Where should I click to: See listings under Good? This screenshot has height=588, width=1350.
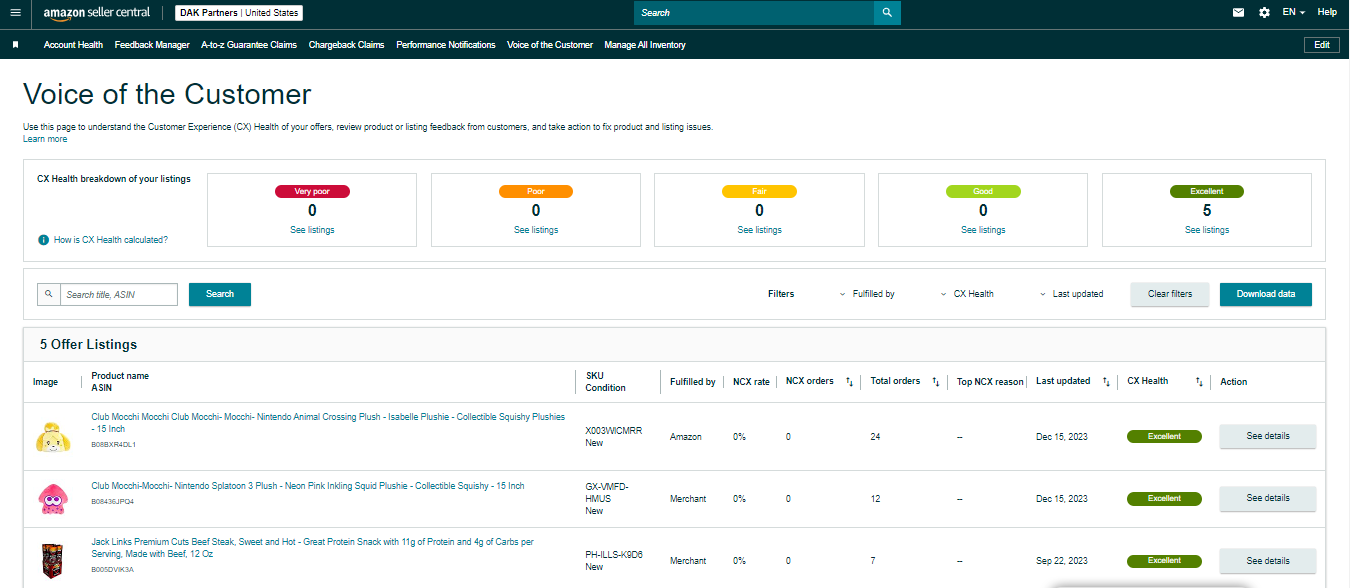coord(983,230)
